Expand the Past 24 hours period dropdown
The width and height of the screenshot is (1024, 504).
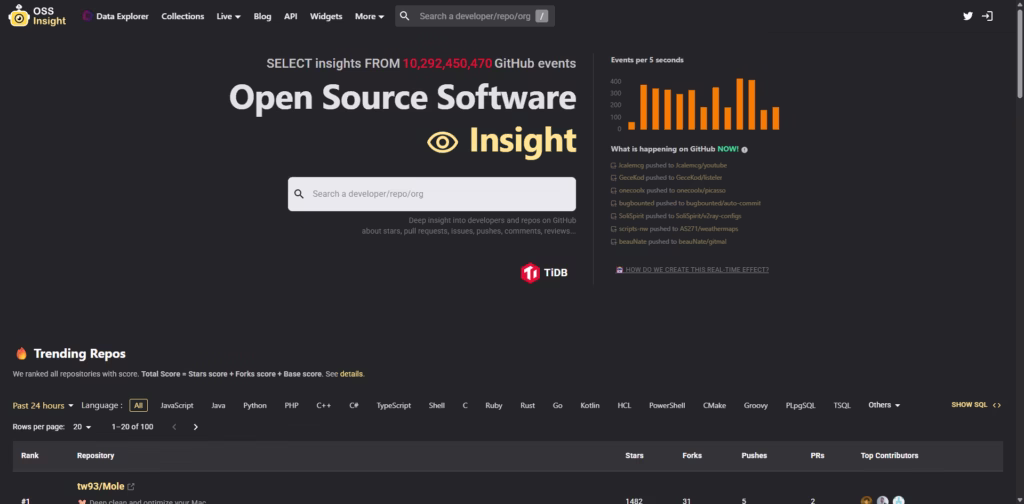[43, 405]
